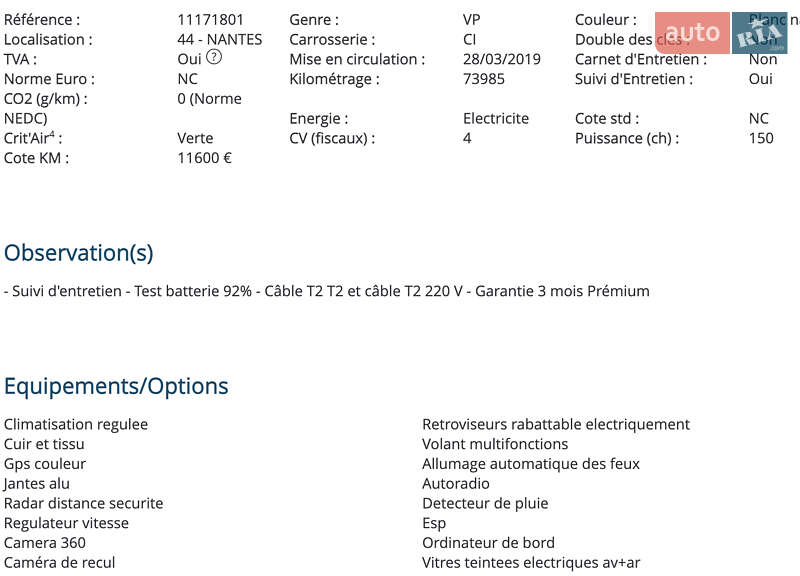Click the Test batterie 92% observation text
Viewport: 800px width, 576px height.
(x=193, y=291)
